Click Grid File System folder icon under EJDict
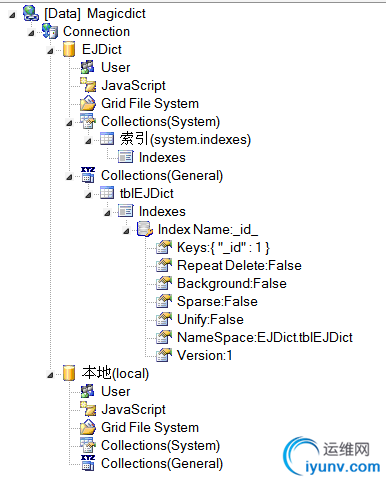The height and width of the screenshot is (483, 386). (88, 103)
